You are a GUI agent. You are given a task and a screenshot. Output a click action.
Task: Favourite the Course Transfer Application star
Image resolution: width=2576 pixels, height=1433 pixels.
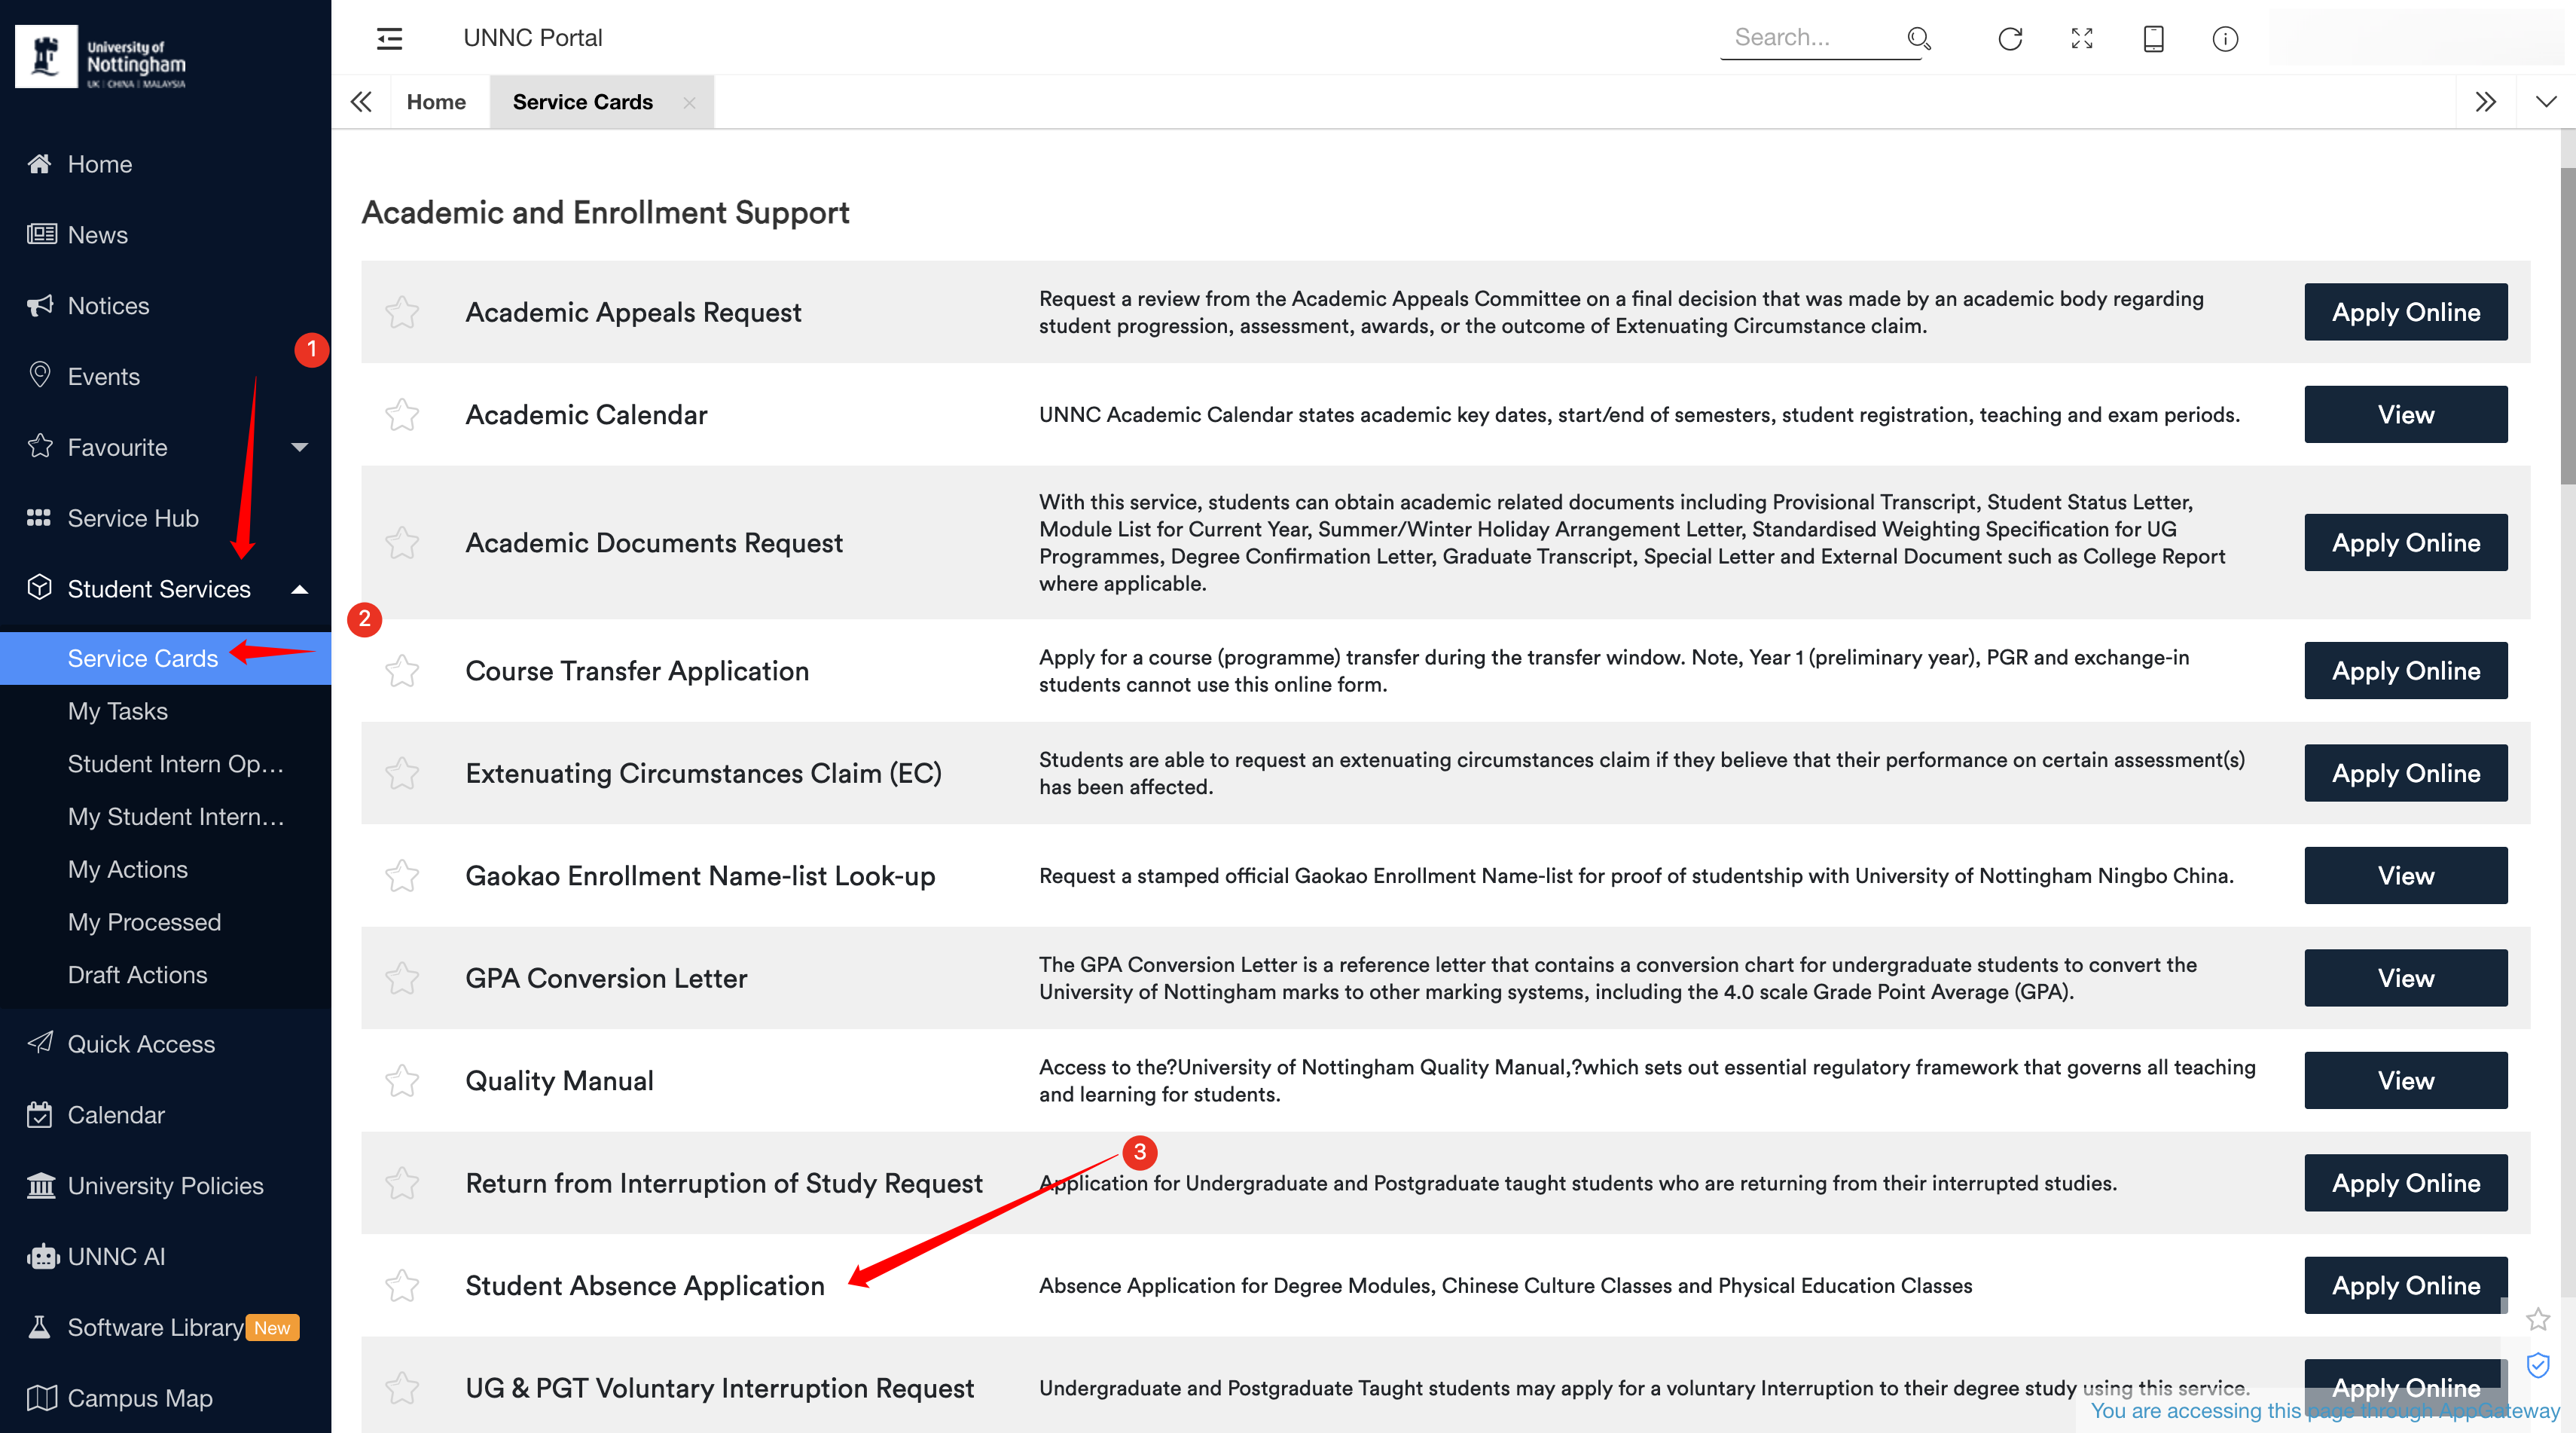click(402, 671)
